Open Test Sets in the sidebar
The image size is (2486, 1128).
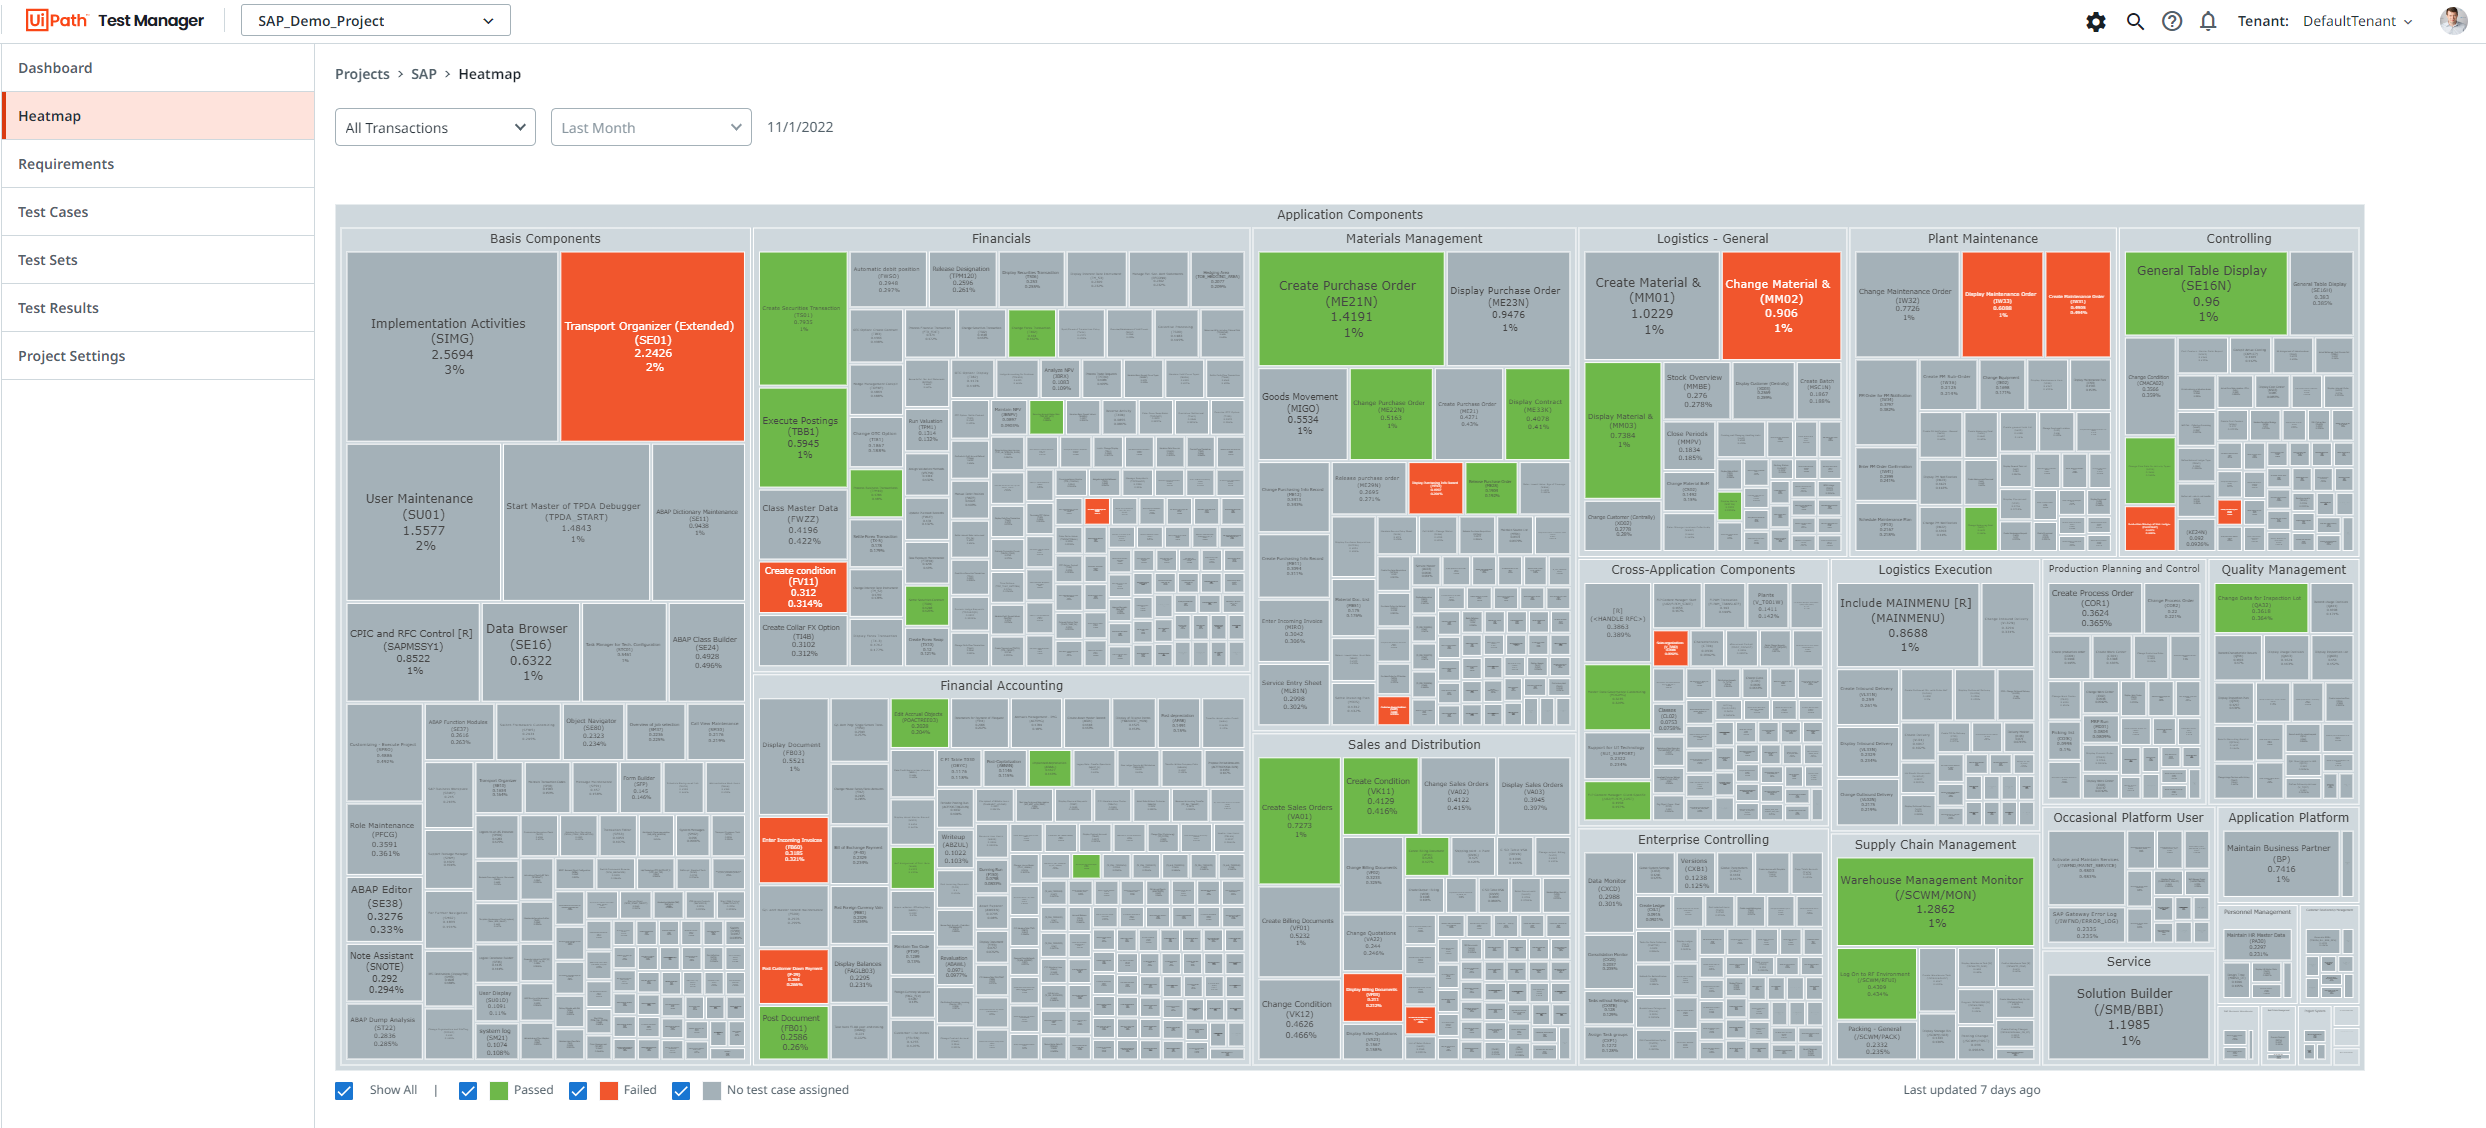(x=158, y=260)
